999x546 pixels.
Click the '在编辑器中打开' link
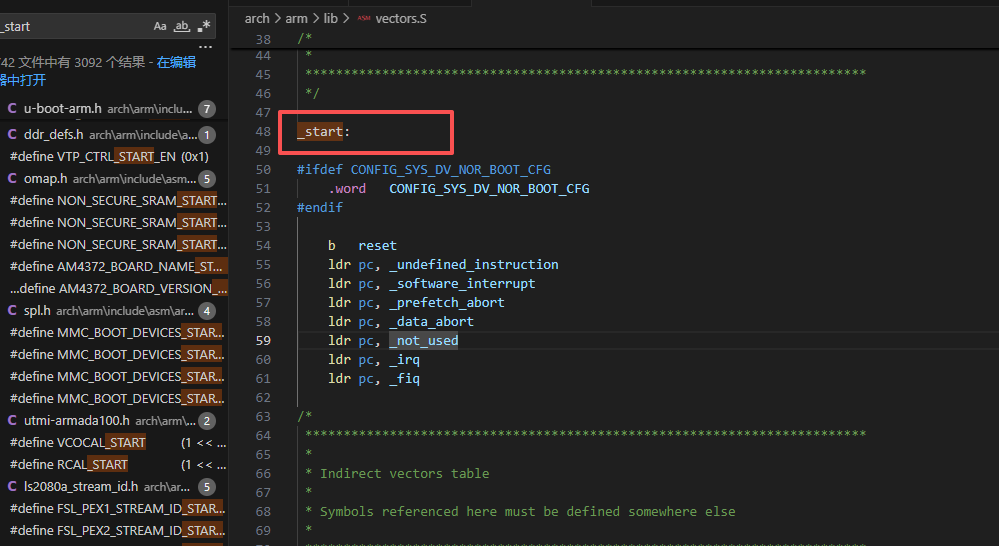[176, 62]
